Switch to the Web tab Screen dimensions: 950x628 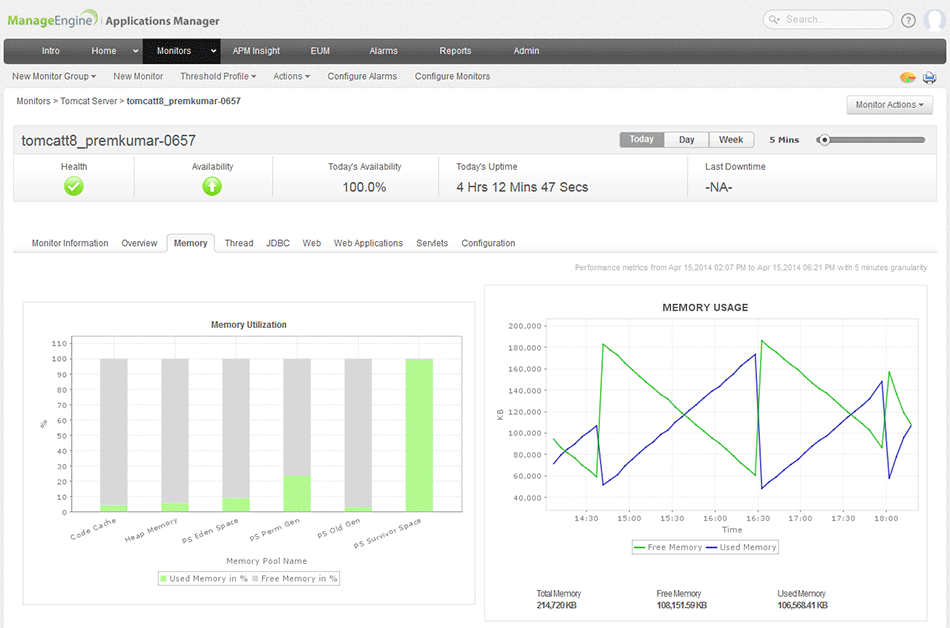[x=311, y=243]
